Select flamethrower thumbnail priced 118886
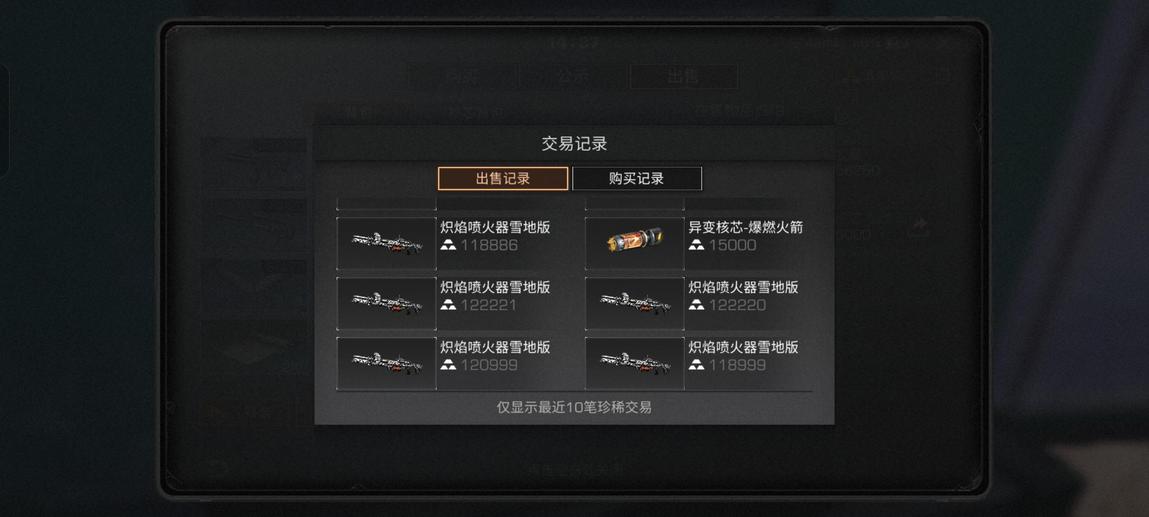1149x517 pixels. coord(387,242)
